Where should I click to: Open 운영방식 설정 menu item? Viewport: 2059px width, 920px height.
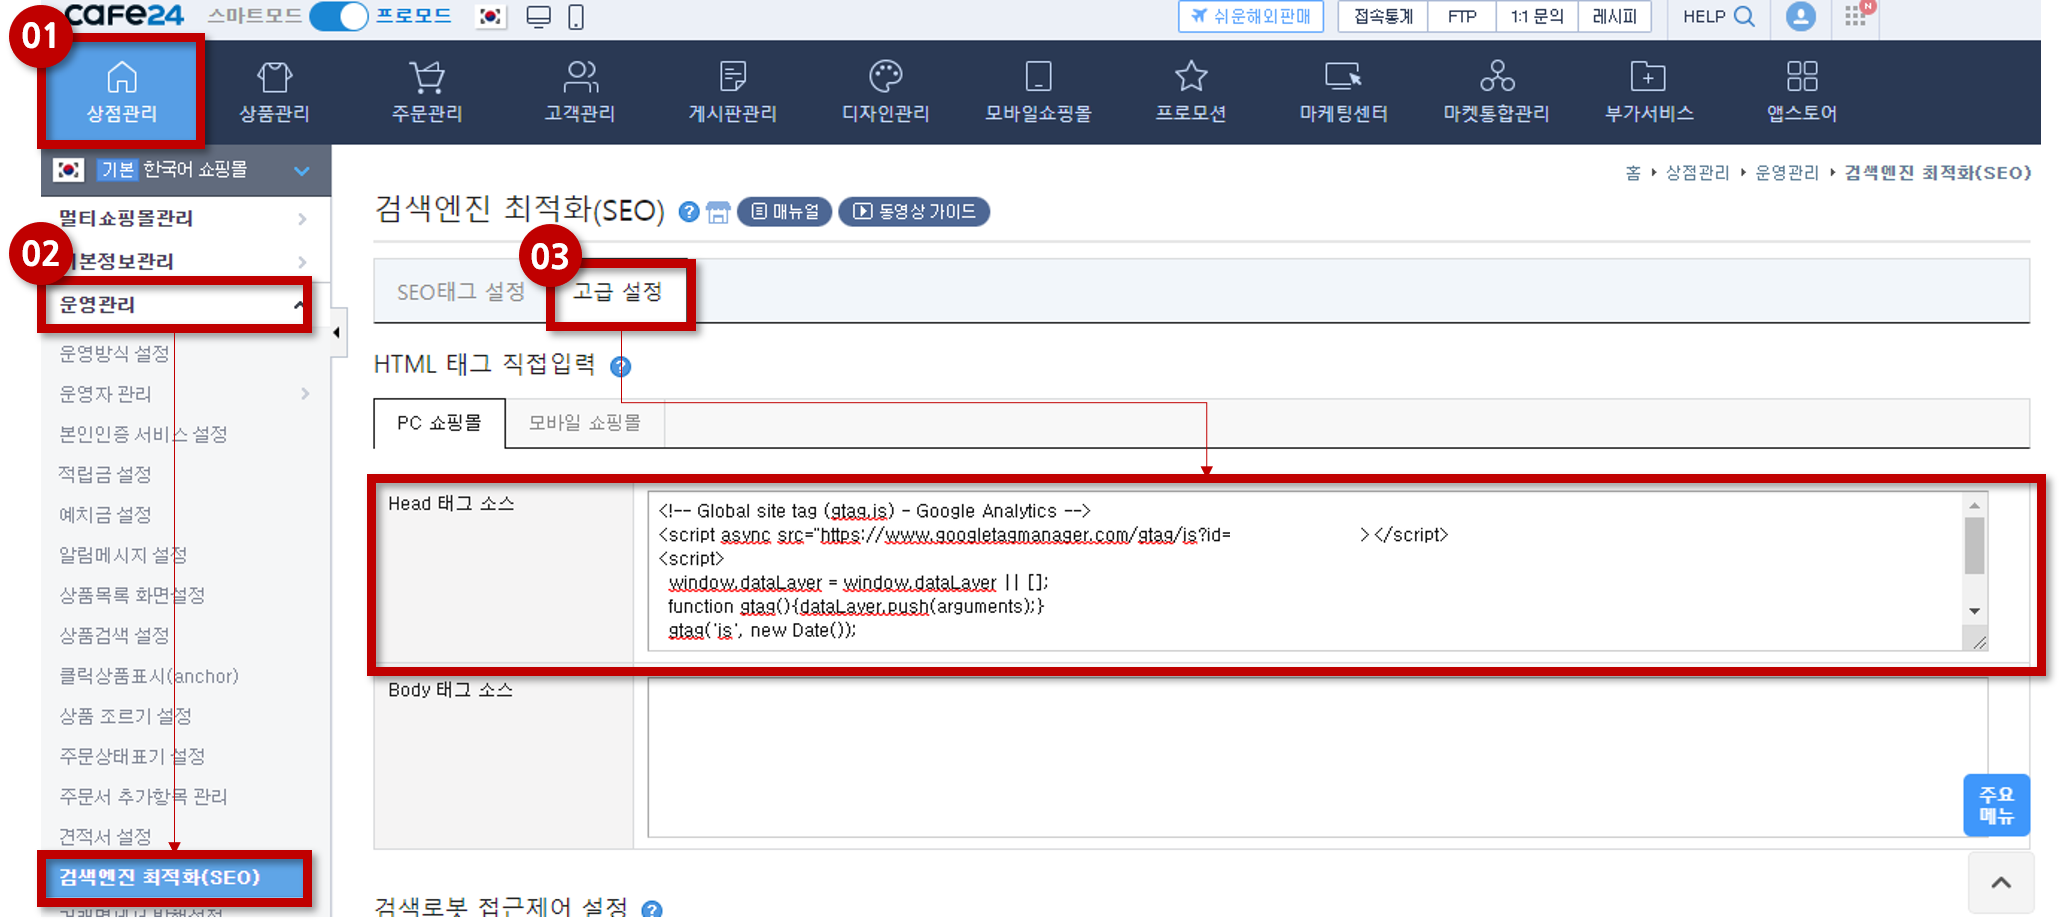[x=114, y=354]
